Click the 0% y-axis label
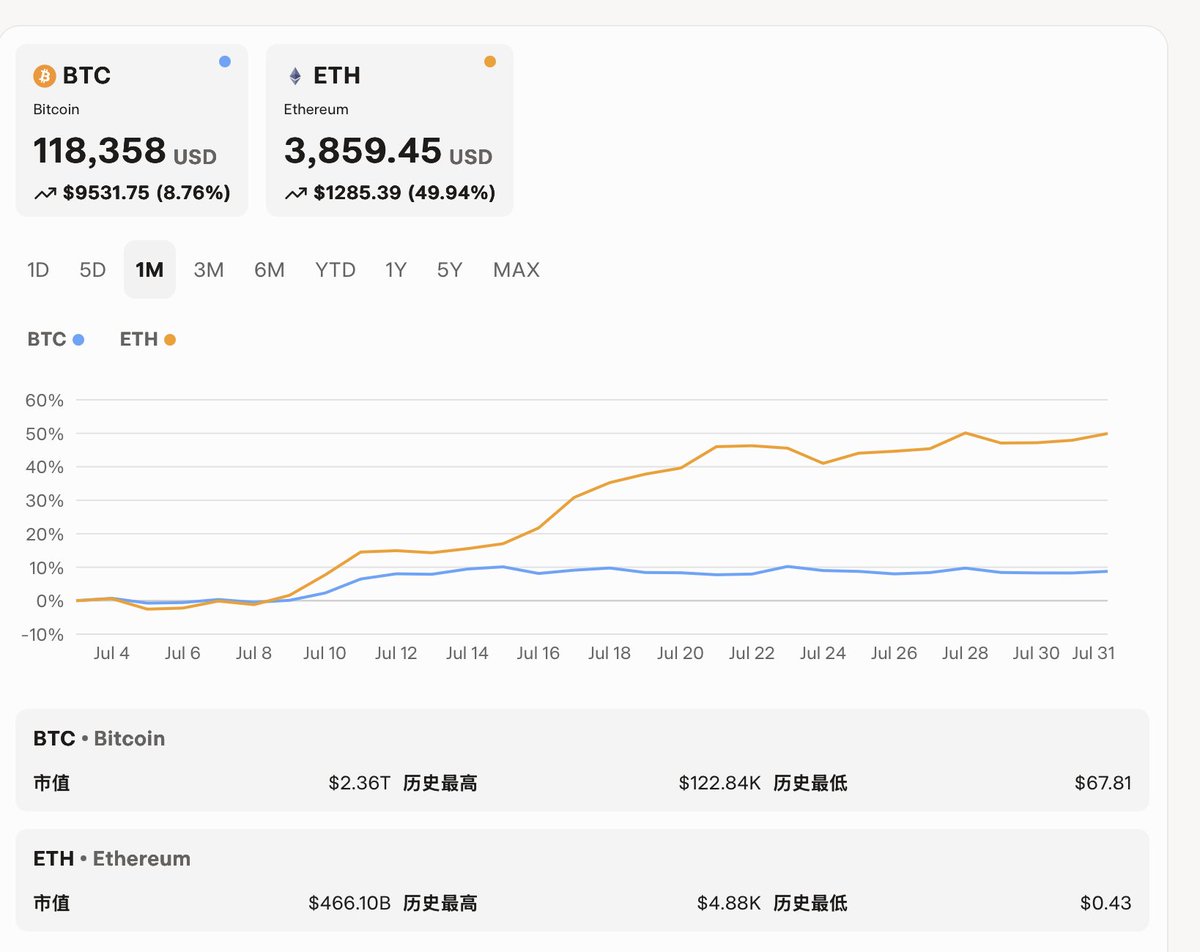This screenshot has width=1200, height=952. (49, 601)
